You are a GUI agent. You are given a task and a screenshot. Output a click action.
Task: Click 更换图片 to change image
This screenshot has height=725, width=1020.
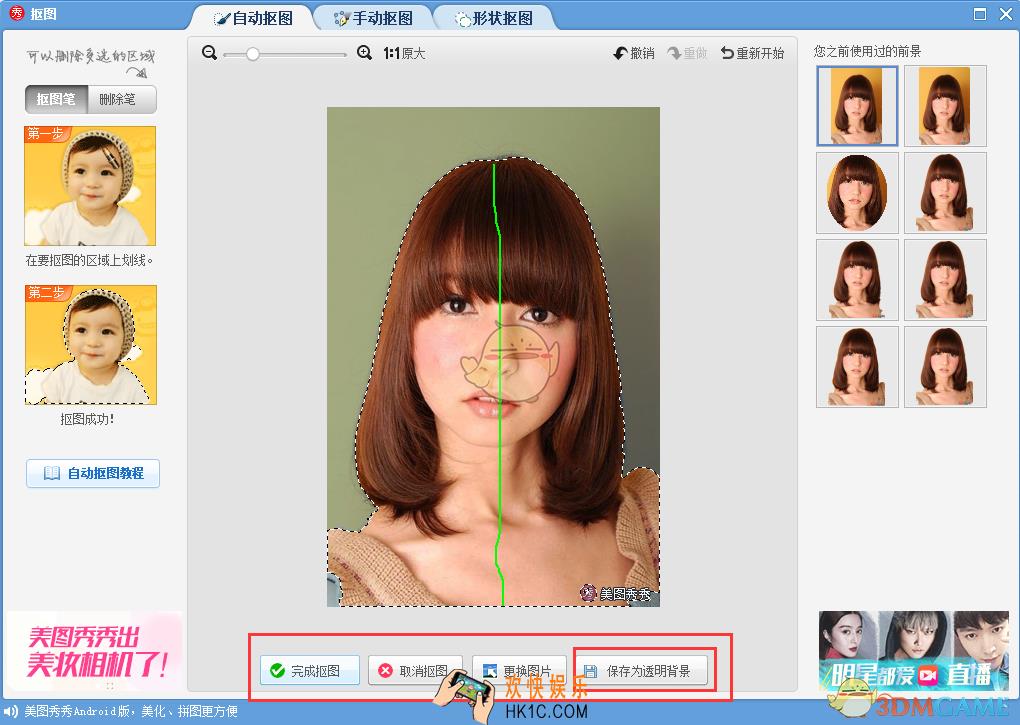[519, 670]
